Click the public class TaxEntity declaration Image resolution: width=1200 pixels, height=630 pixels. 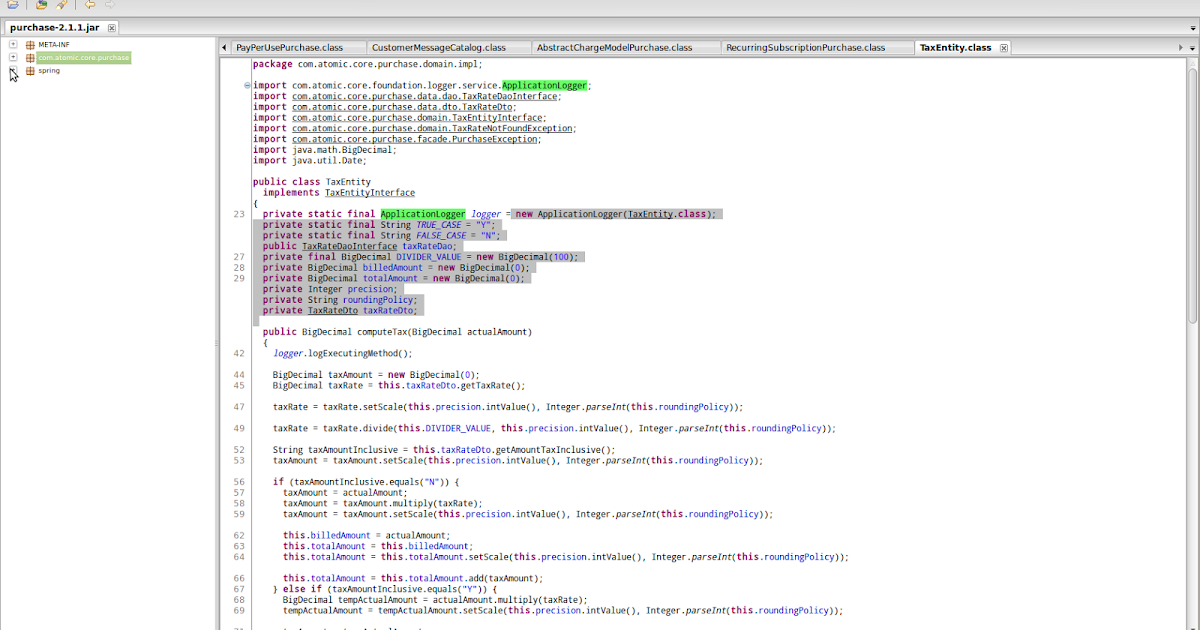(x=311, y=182)
